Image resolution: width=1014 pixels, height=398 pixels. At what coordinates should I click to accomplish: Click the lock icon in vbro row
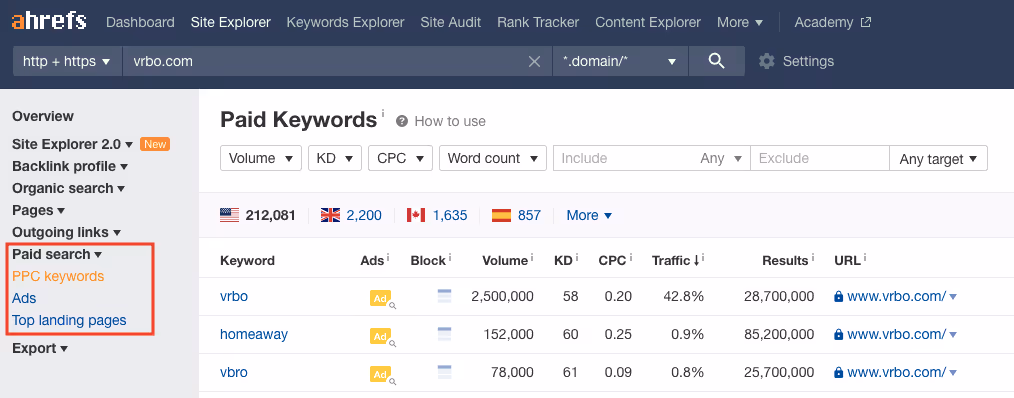pyautogui.click(x=839, y=373)
